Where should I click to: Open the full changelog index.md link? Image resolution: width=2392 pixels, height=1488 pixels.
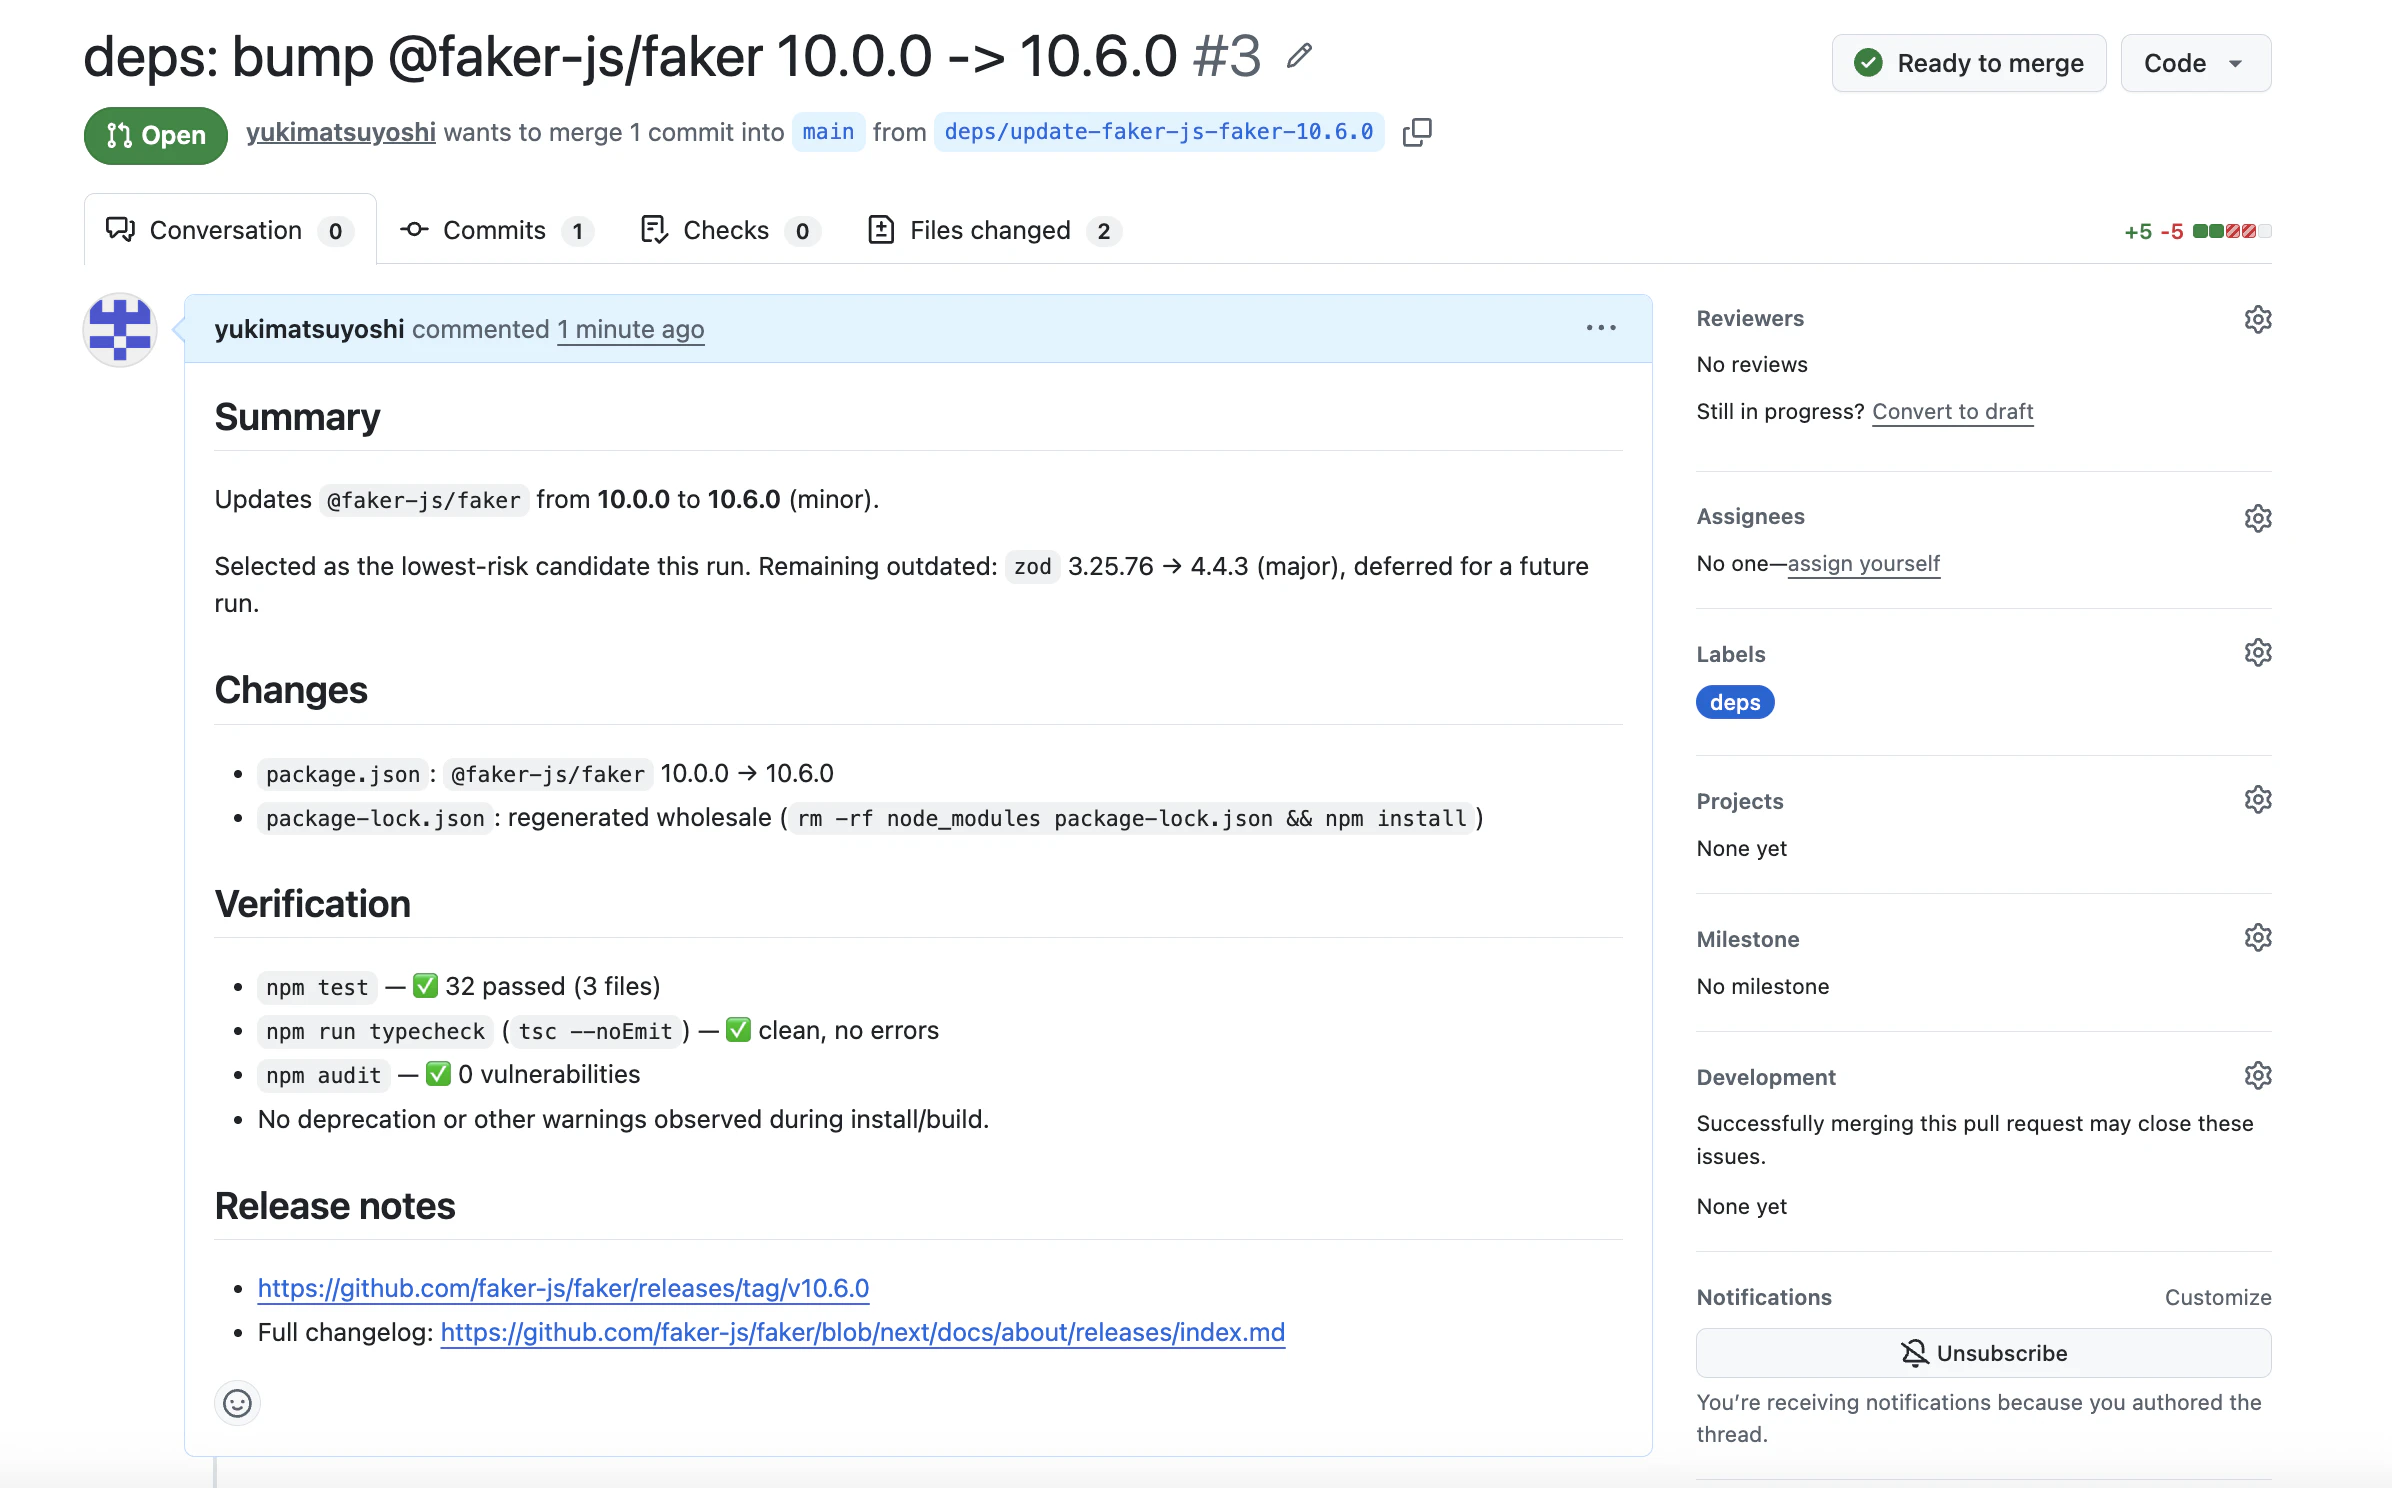tap(863, 1332)
